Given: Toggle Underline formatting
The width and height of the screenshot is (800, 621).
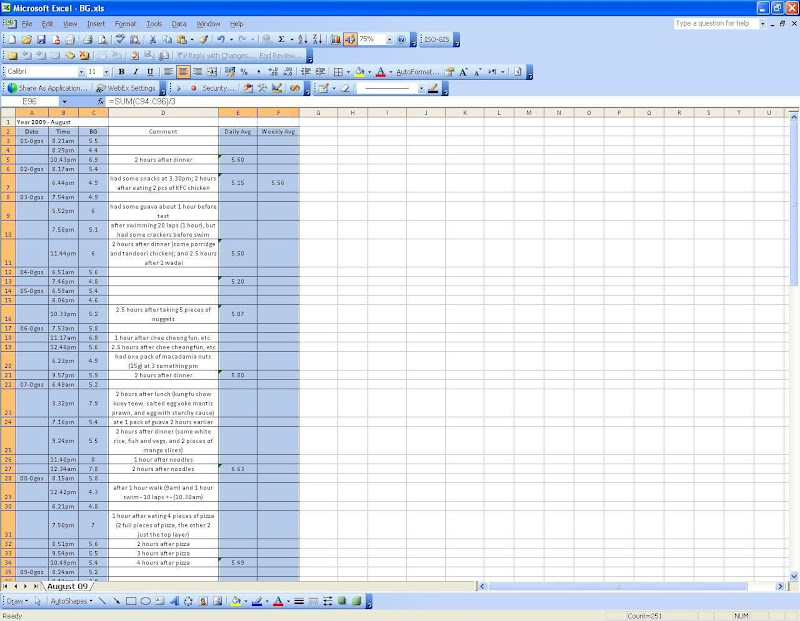Looking at the screenshot, I should [x=151, y=72].
